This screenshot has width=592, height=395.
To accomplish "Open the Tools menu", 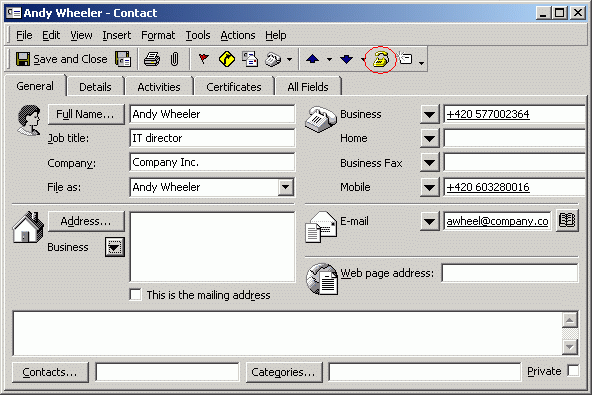I will (x=198, y=35).
